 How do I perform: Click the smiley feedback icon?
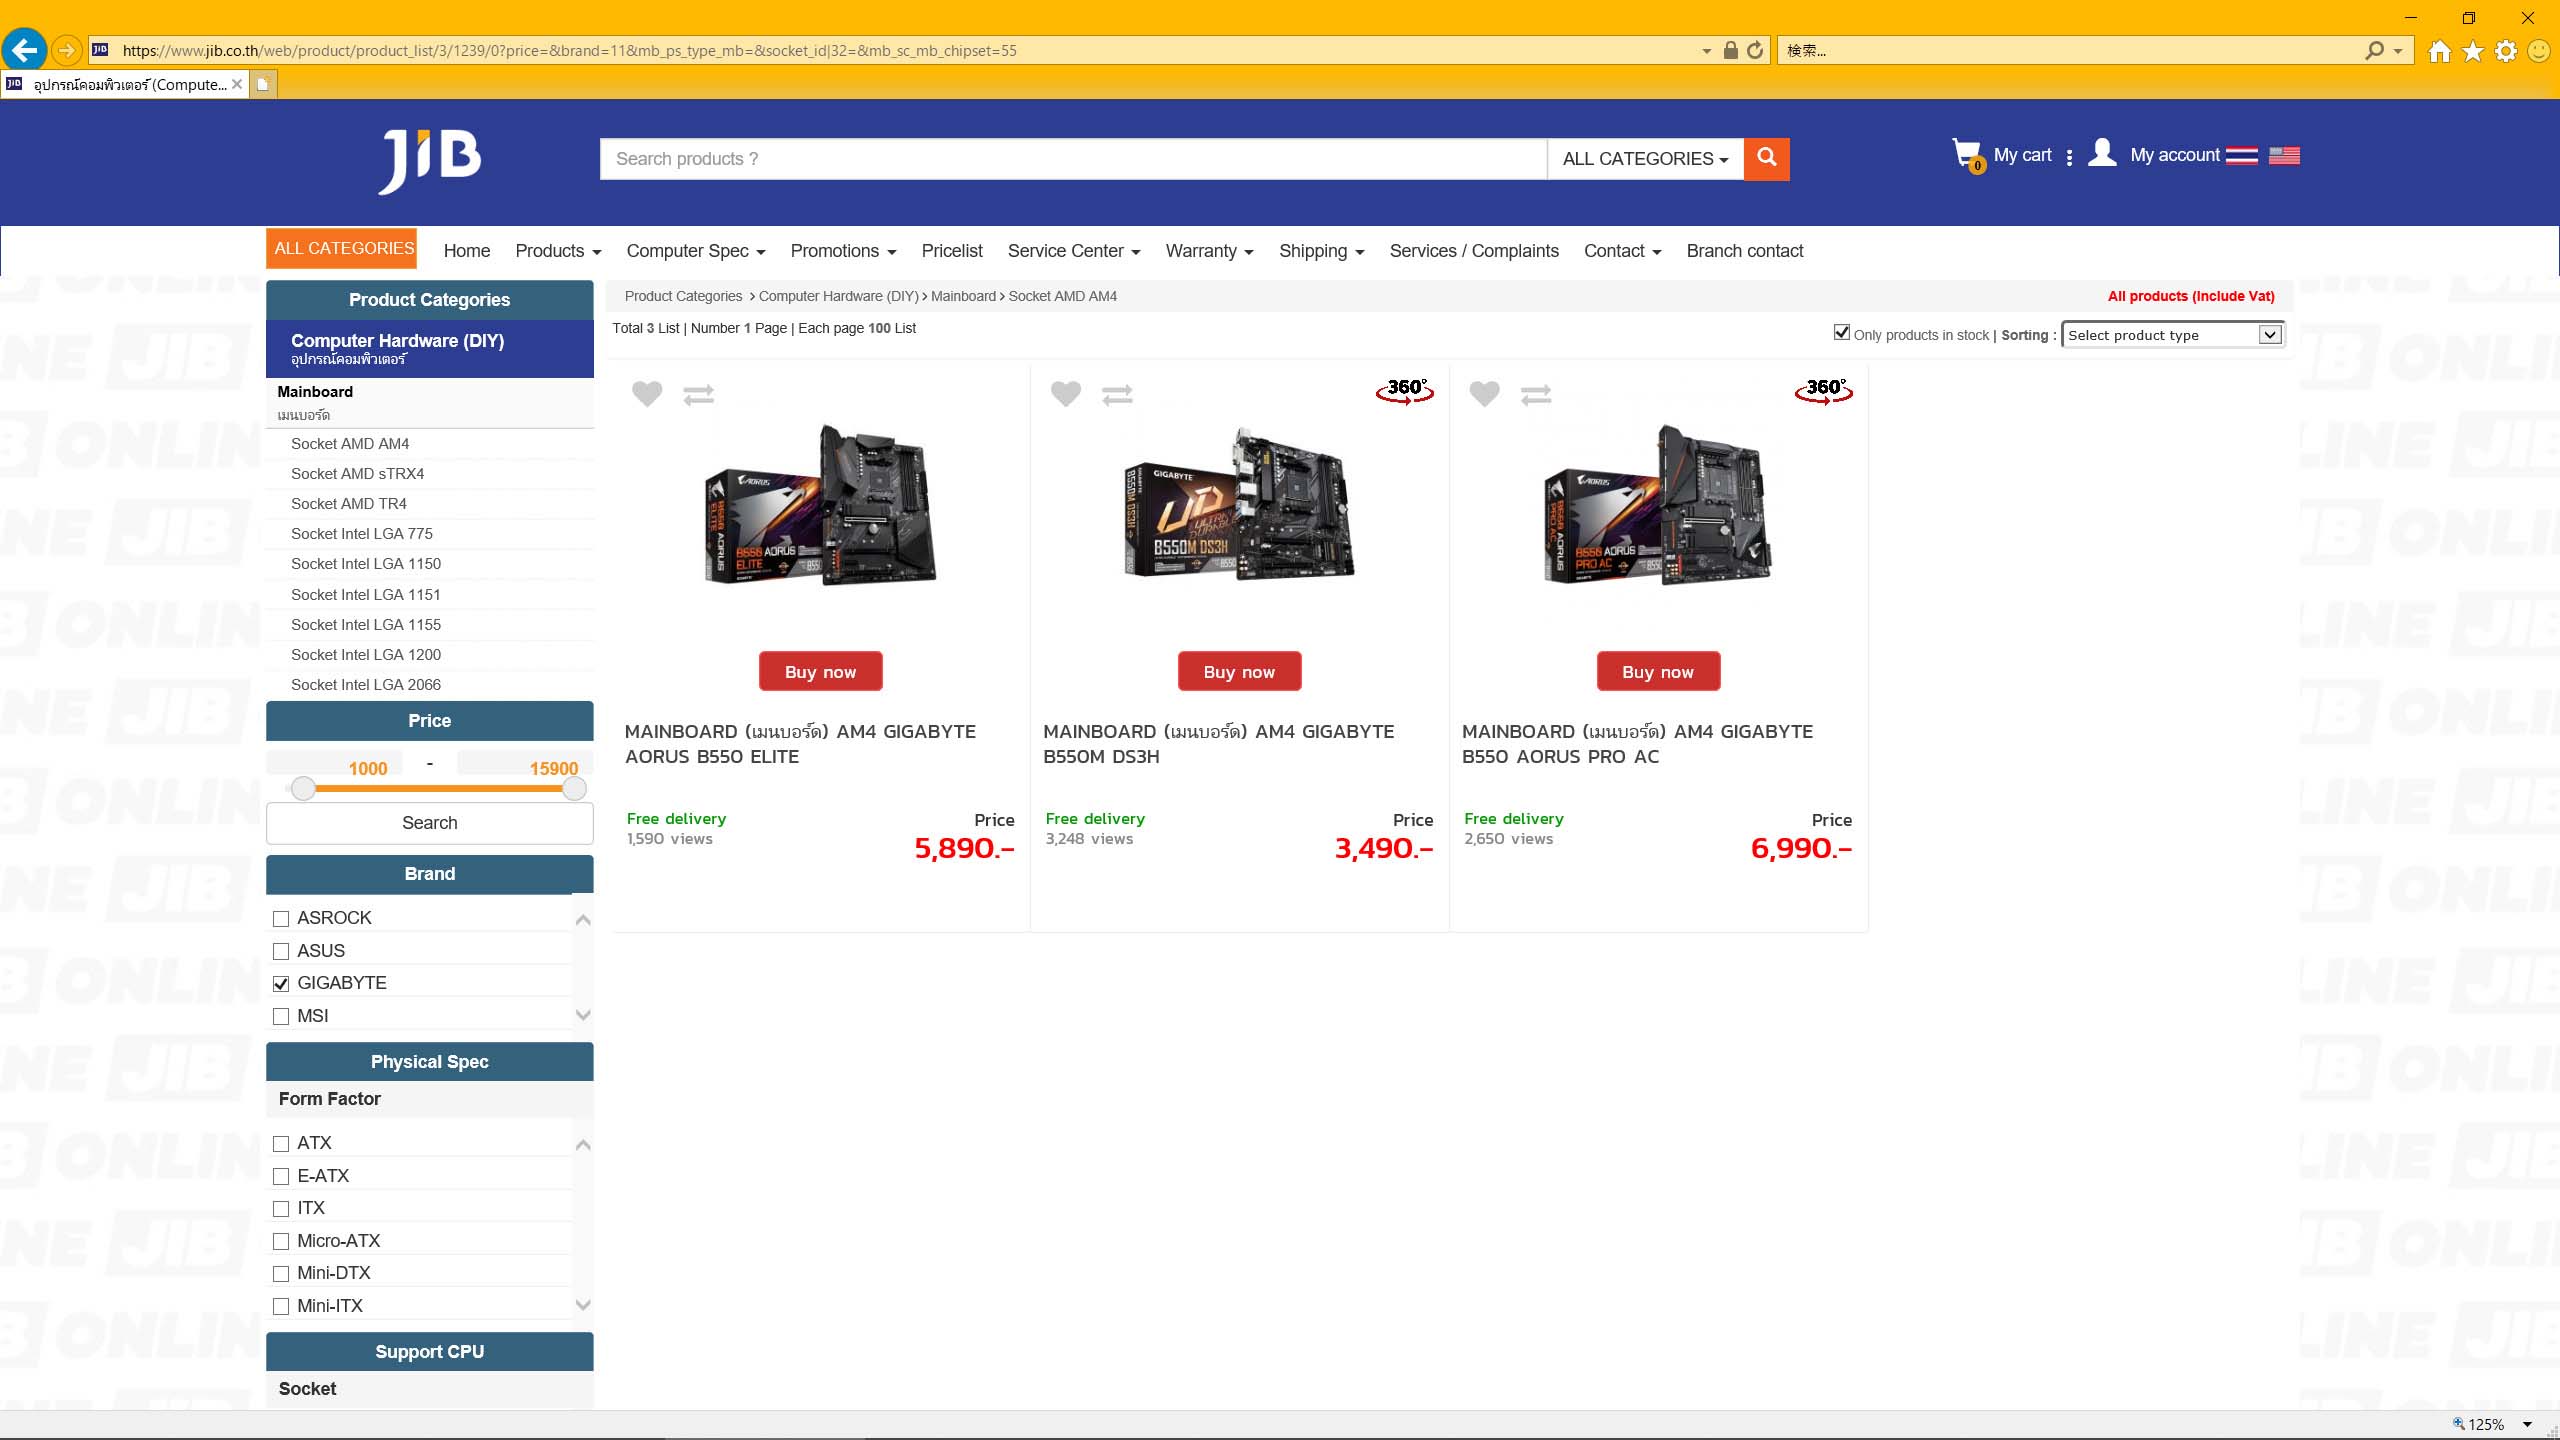2538,51
